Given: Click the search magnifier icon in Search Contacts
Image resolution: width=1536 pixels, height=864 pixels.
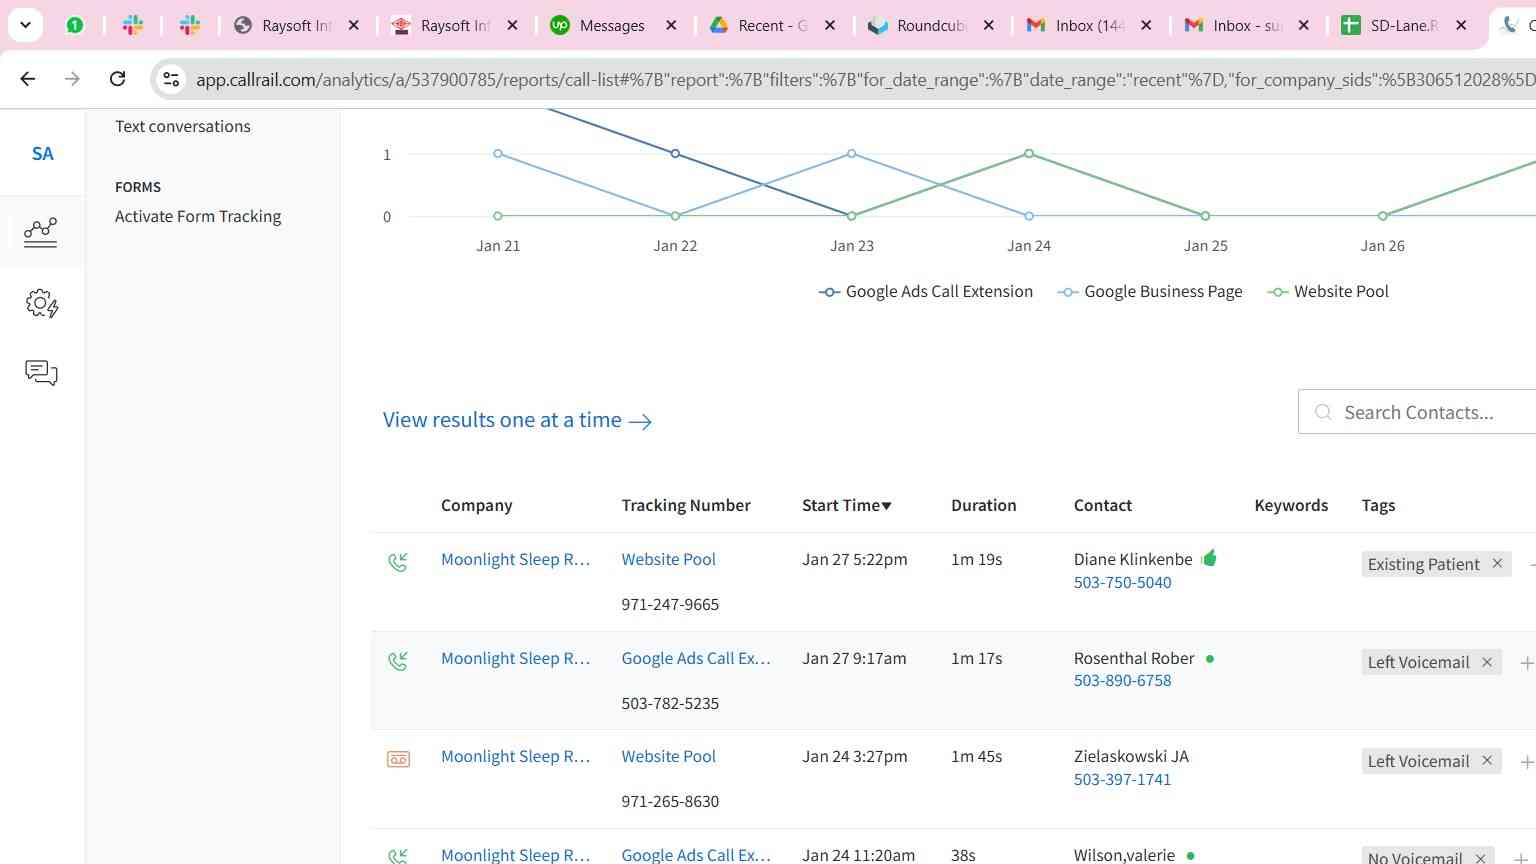Looking at the screenshot, I should [1323, 412].
